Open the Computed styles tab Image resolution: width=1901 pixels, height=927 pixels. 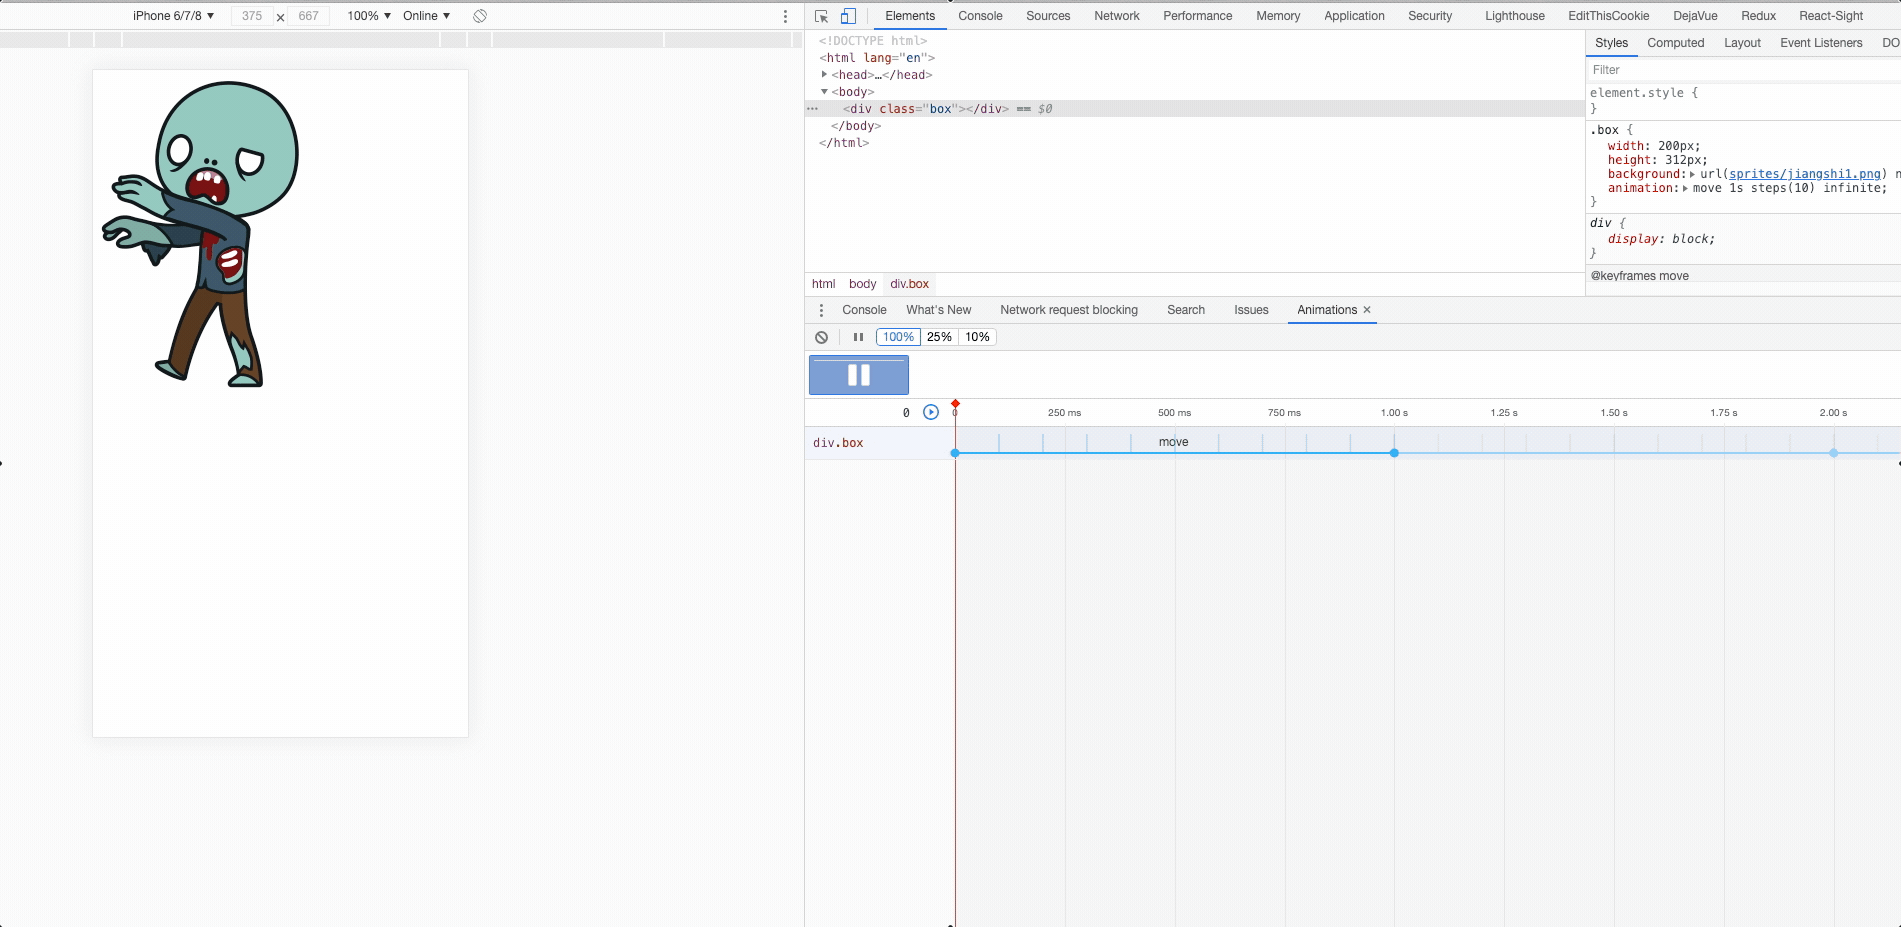pos(1675,43)
